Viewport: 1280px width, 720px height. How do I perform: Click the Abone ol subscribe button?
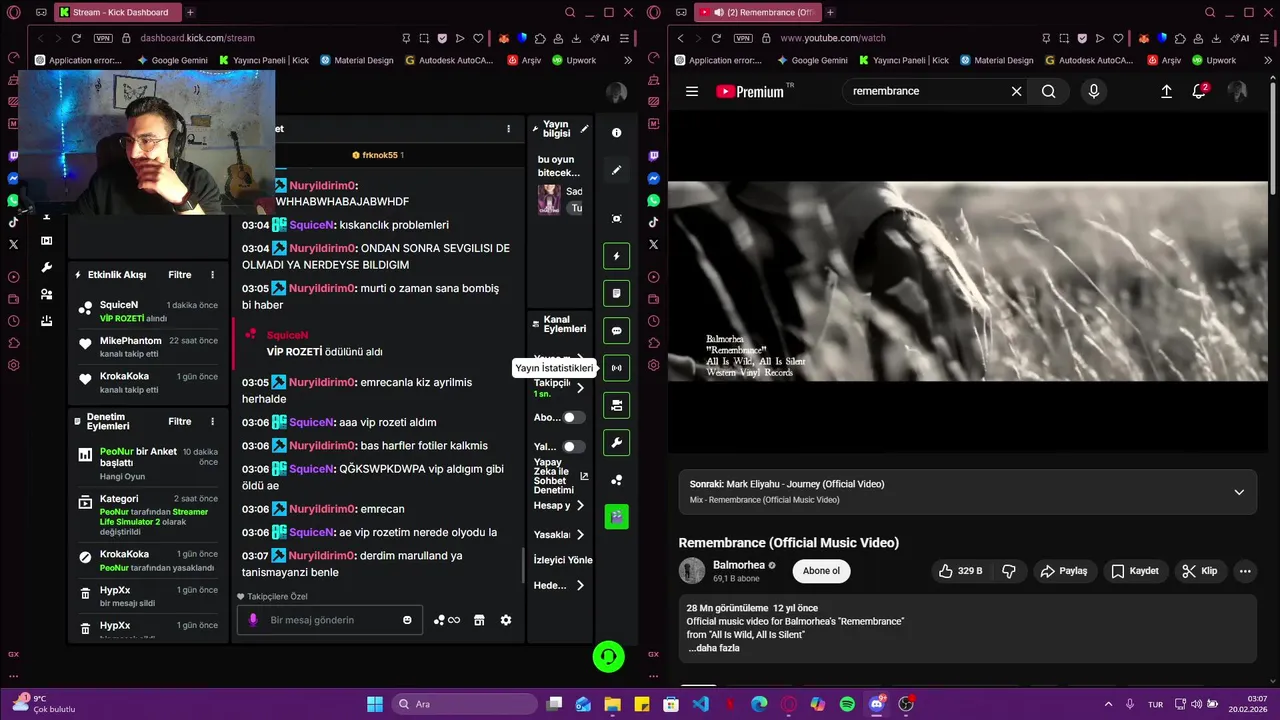821,571
